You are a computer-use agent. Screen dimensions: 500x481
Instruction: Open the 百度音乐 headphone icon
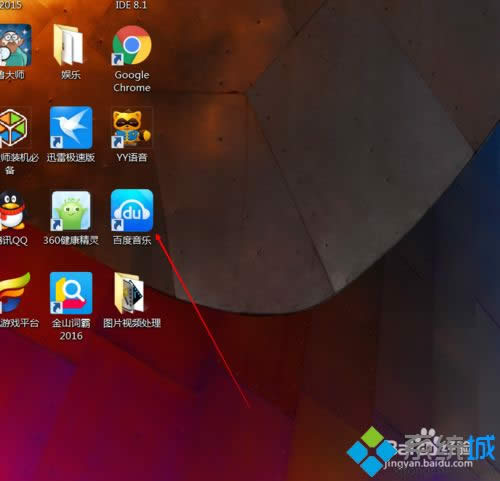click(132, 210)
